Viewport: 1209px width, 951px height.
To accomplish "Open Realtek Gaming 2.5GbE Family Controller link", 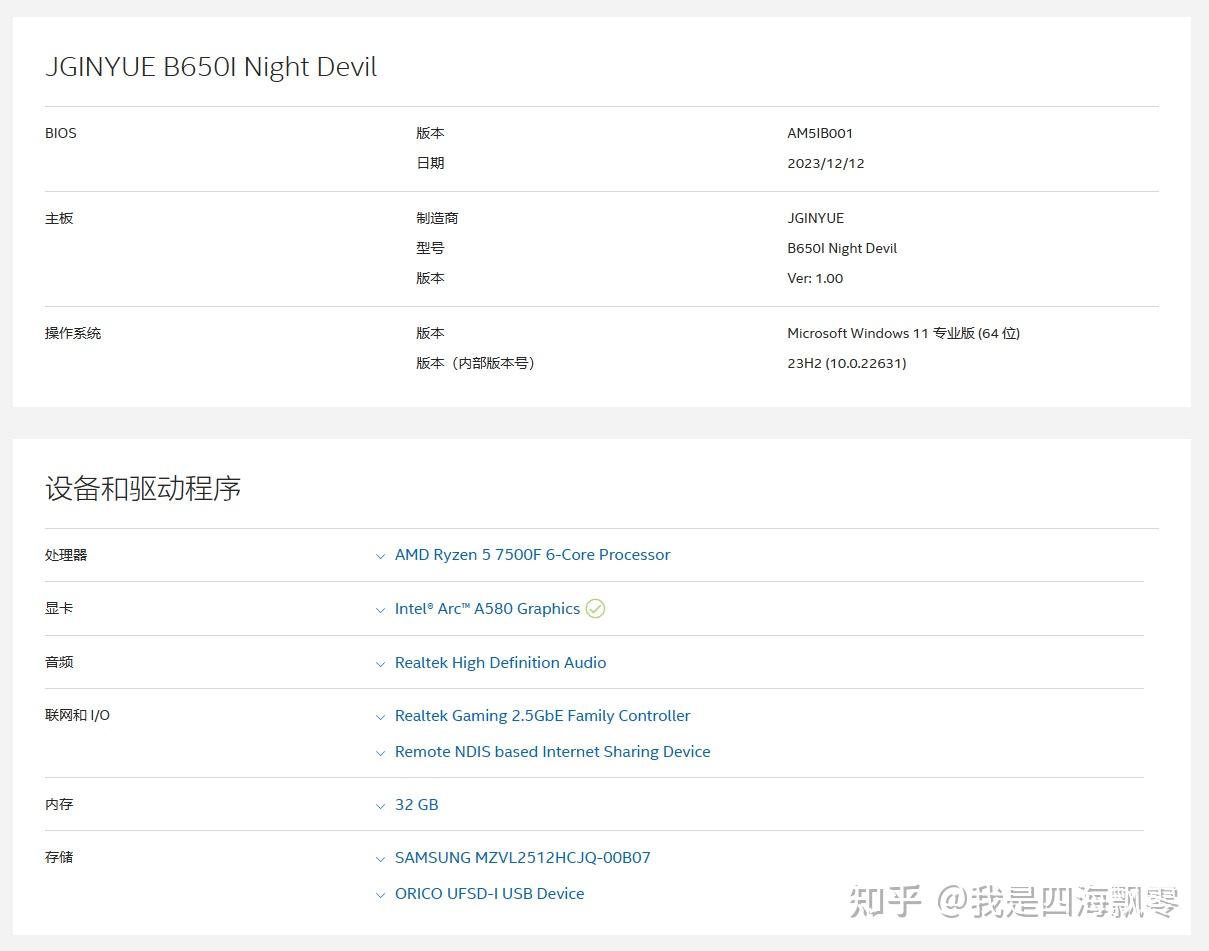I will tap(542, 716).
